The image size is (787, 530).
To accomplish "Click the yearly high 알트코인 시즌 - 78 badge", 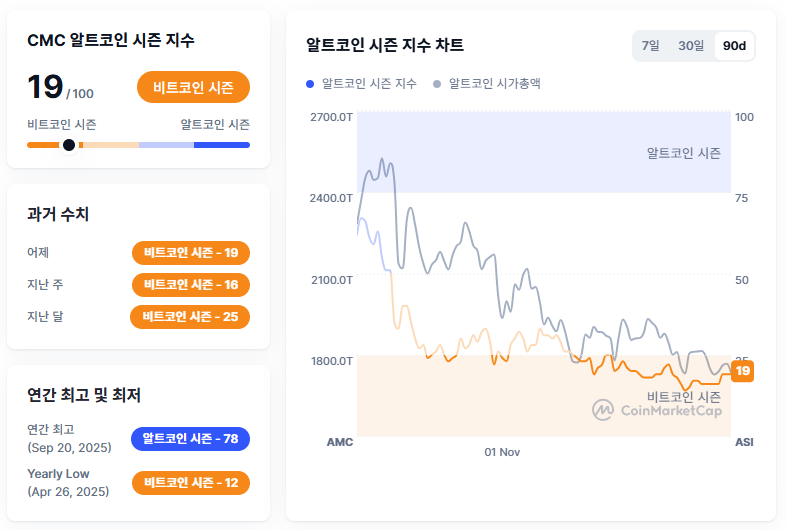I will [190, 439].
